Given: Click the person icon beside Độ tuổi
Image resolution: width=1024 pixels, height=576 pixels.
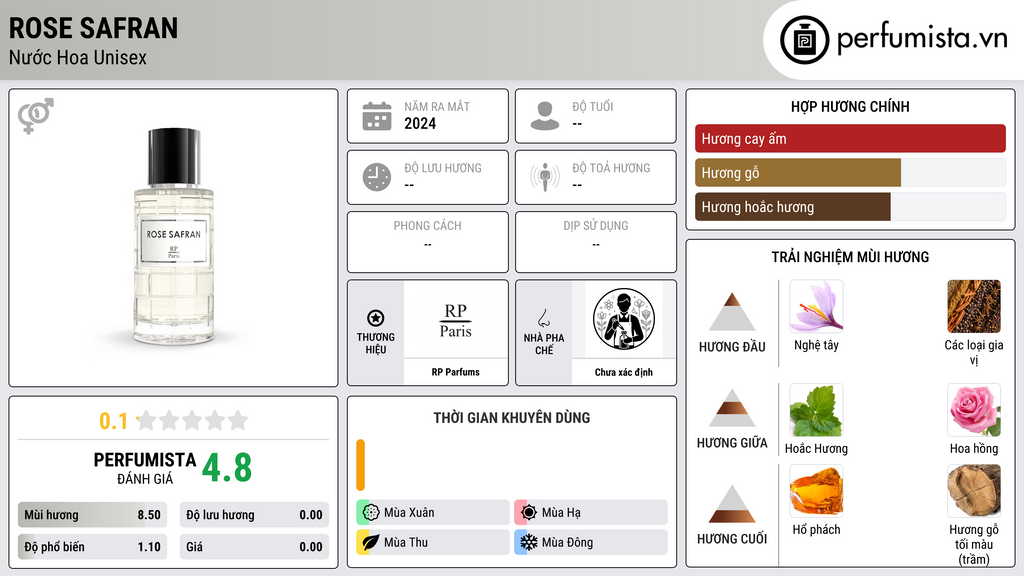Looking at the screenshot, I should coord(545,116).
